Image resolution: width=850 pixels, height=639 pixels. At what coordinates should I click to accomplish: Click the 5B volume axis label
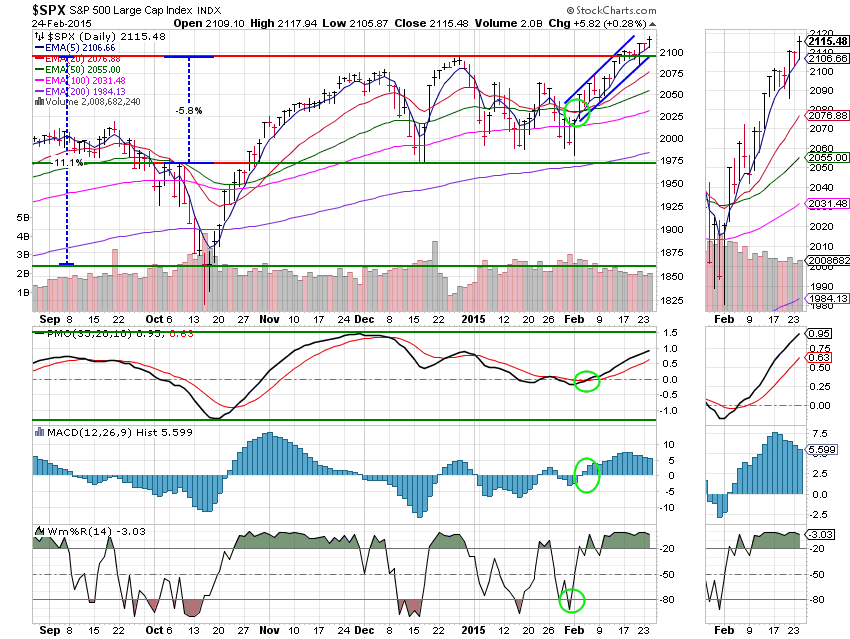coord(23,217)
